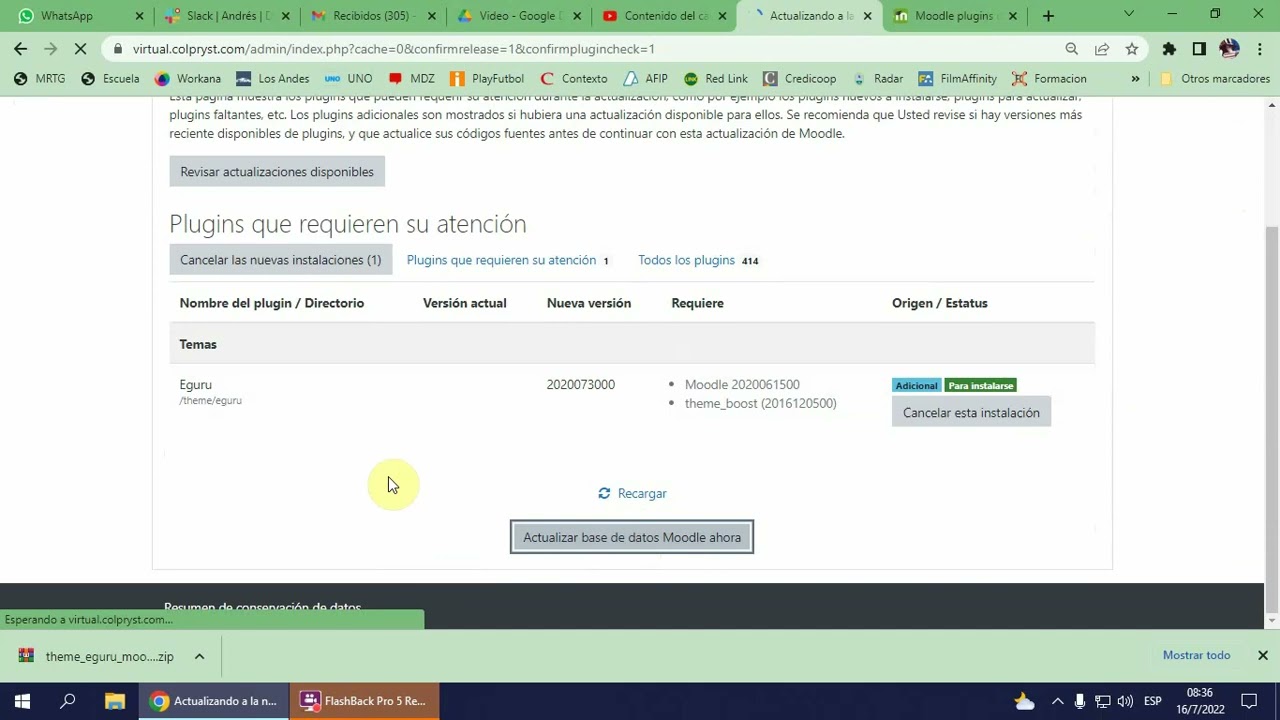Switch to FlashBack Pro 5 taskbar app
This screenshot has width=1280, height=720.
[x=364, y=701]
